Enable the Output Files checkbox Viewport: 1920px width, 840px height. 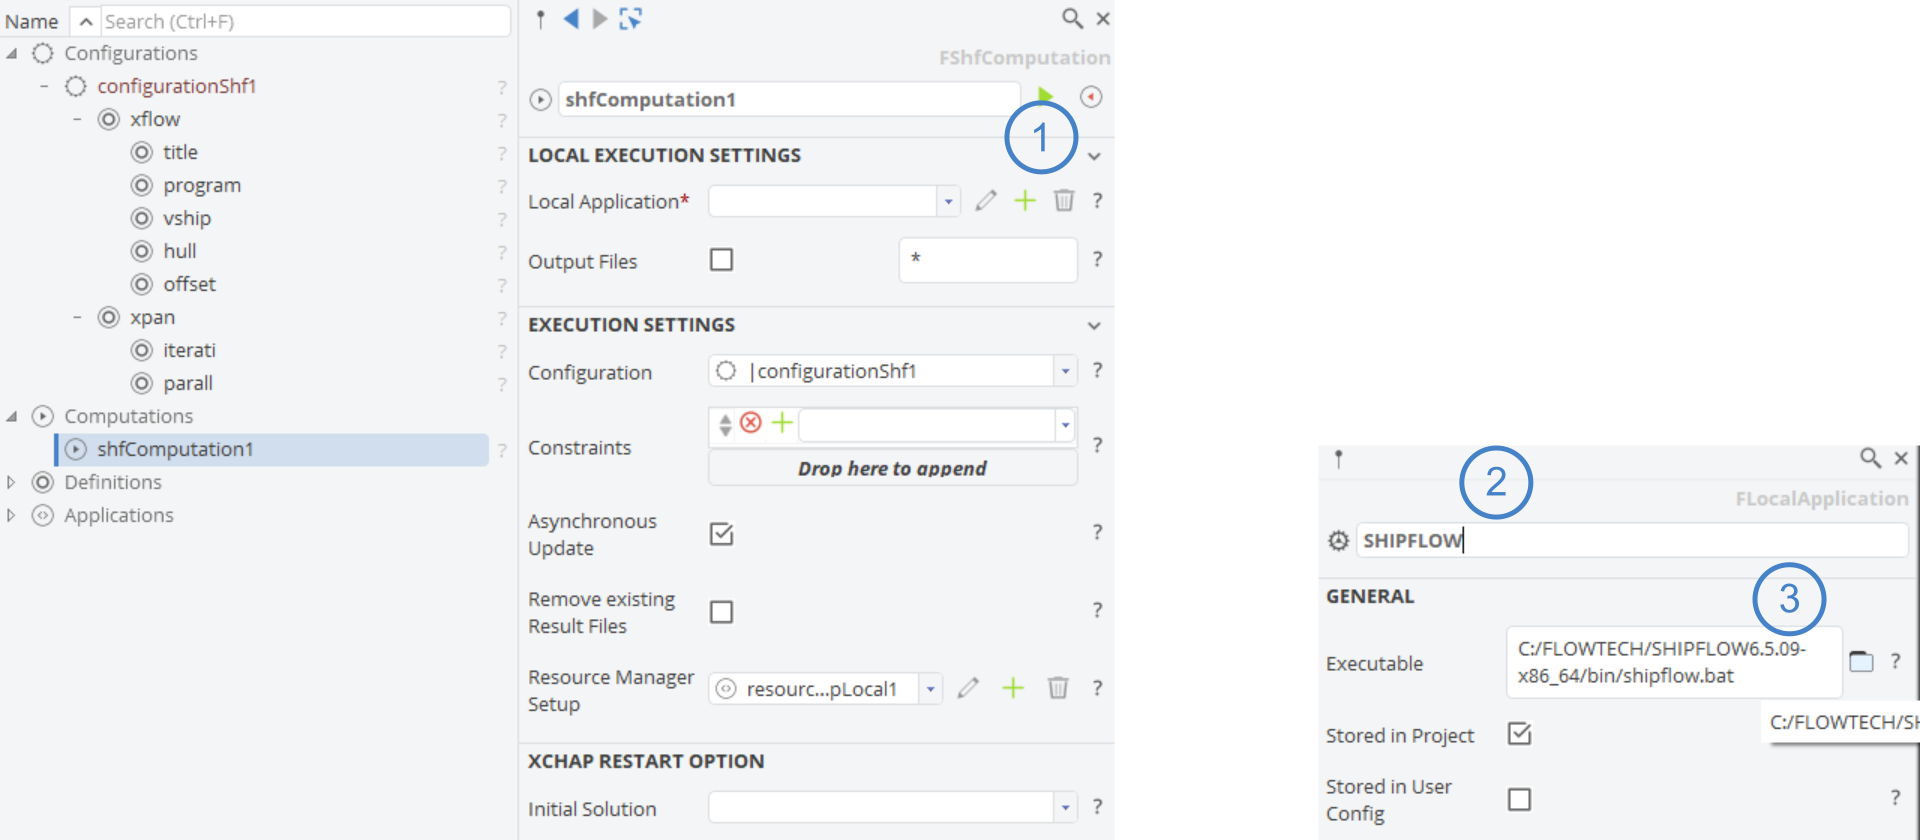[x=721, y=260]
